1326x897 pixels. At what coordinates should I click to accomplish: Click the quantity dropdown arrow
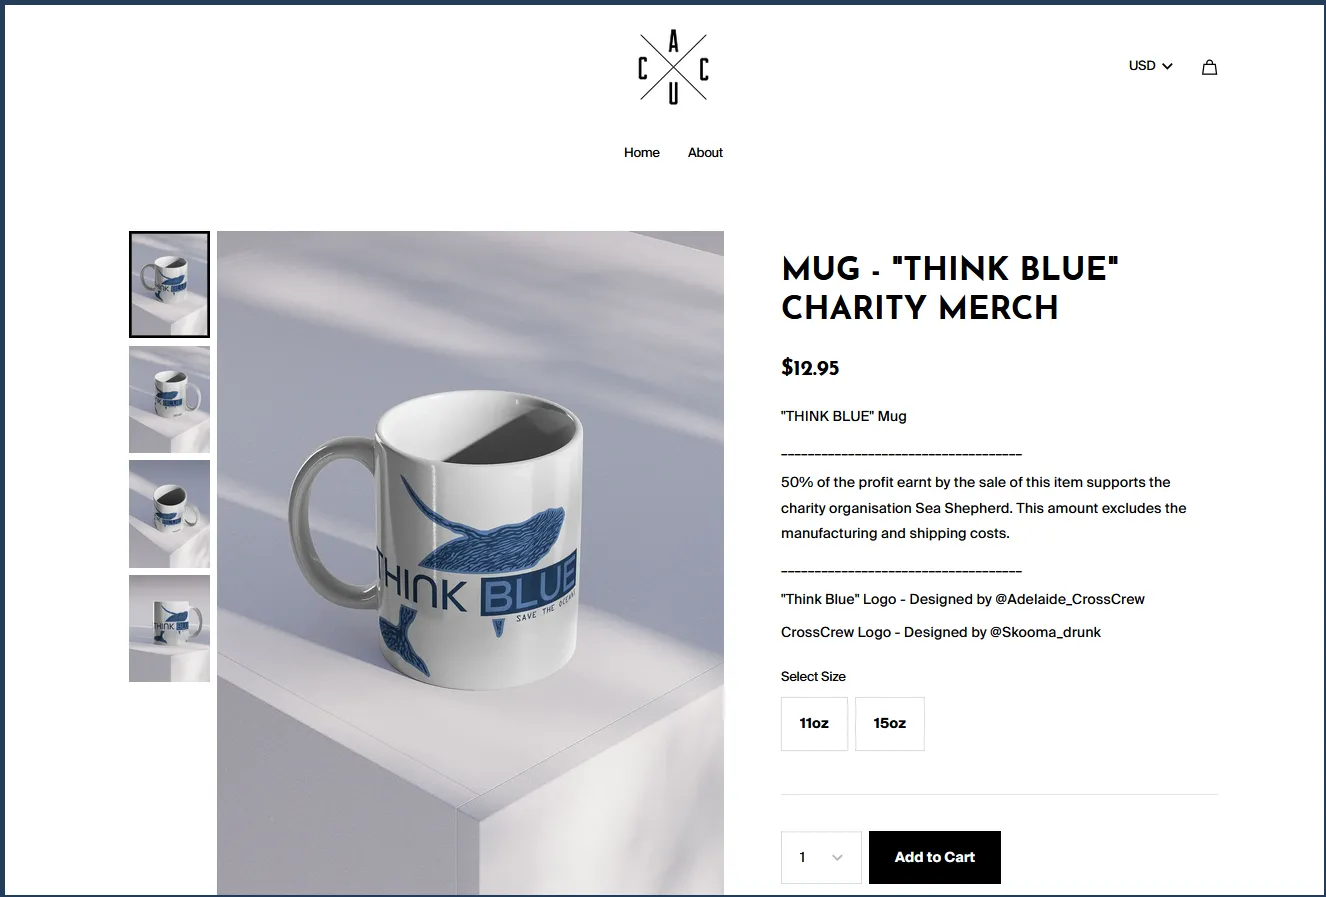tap(837, 858)
